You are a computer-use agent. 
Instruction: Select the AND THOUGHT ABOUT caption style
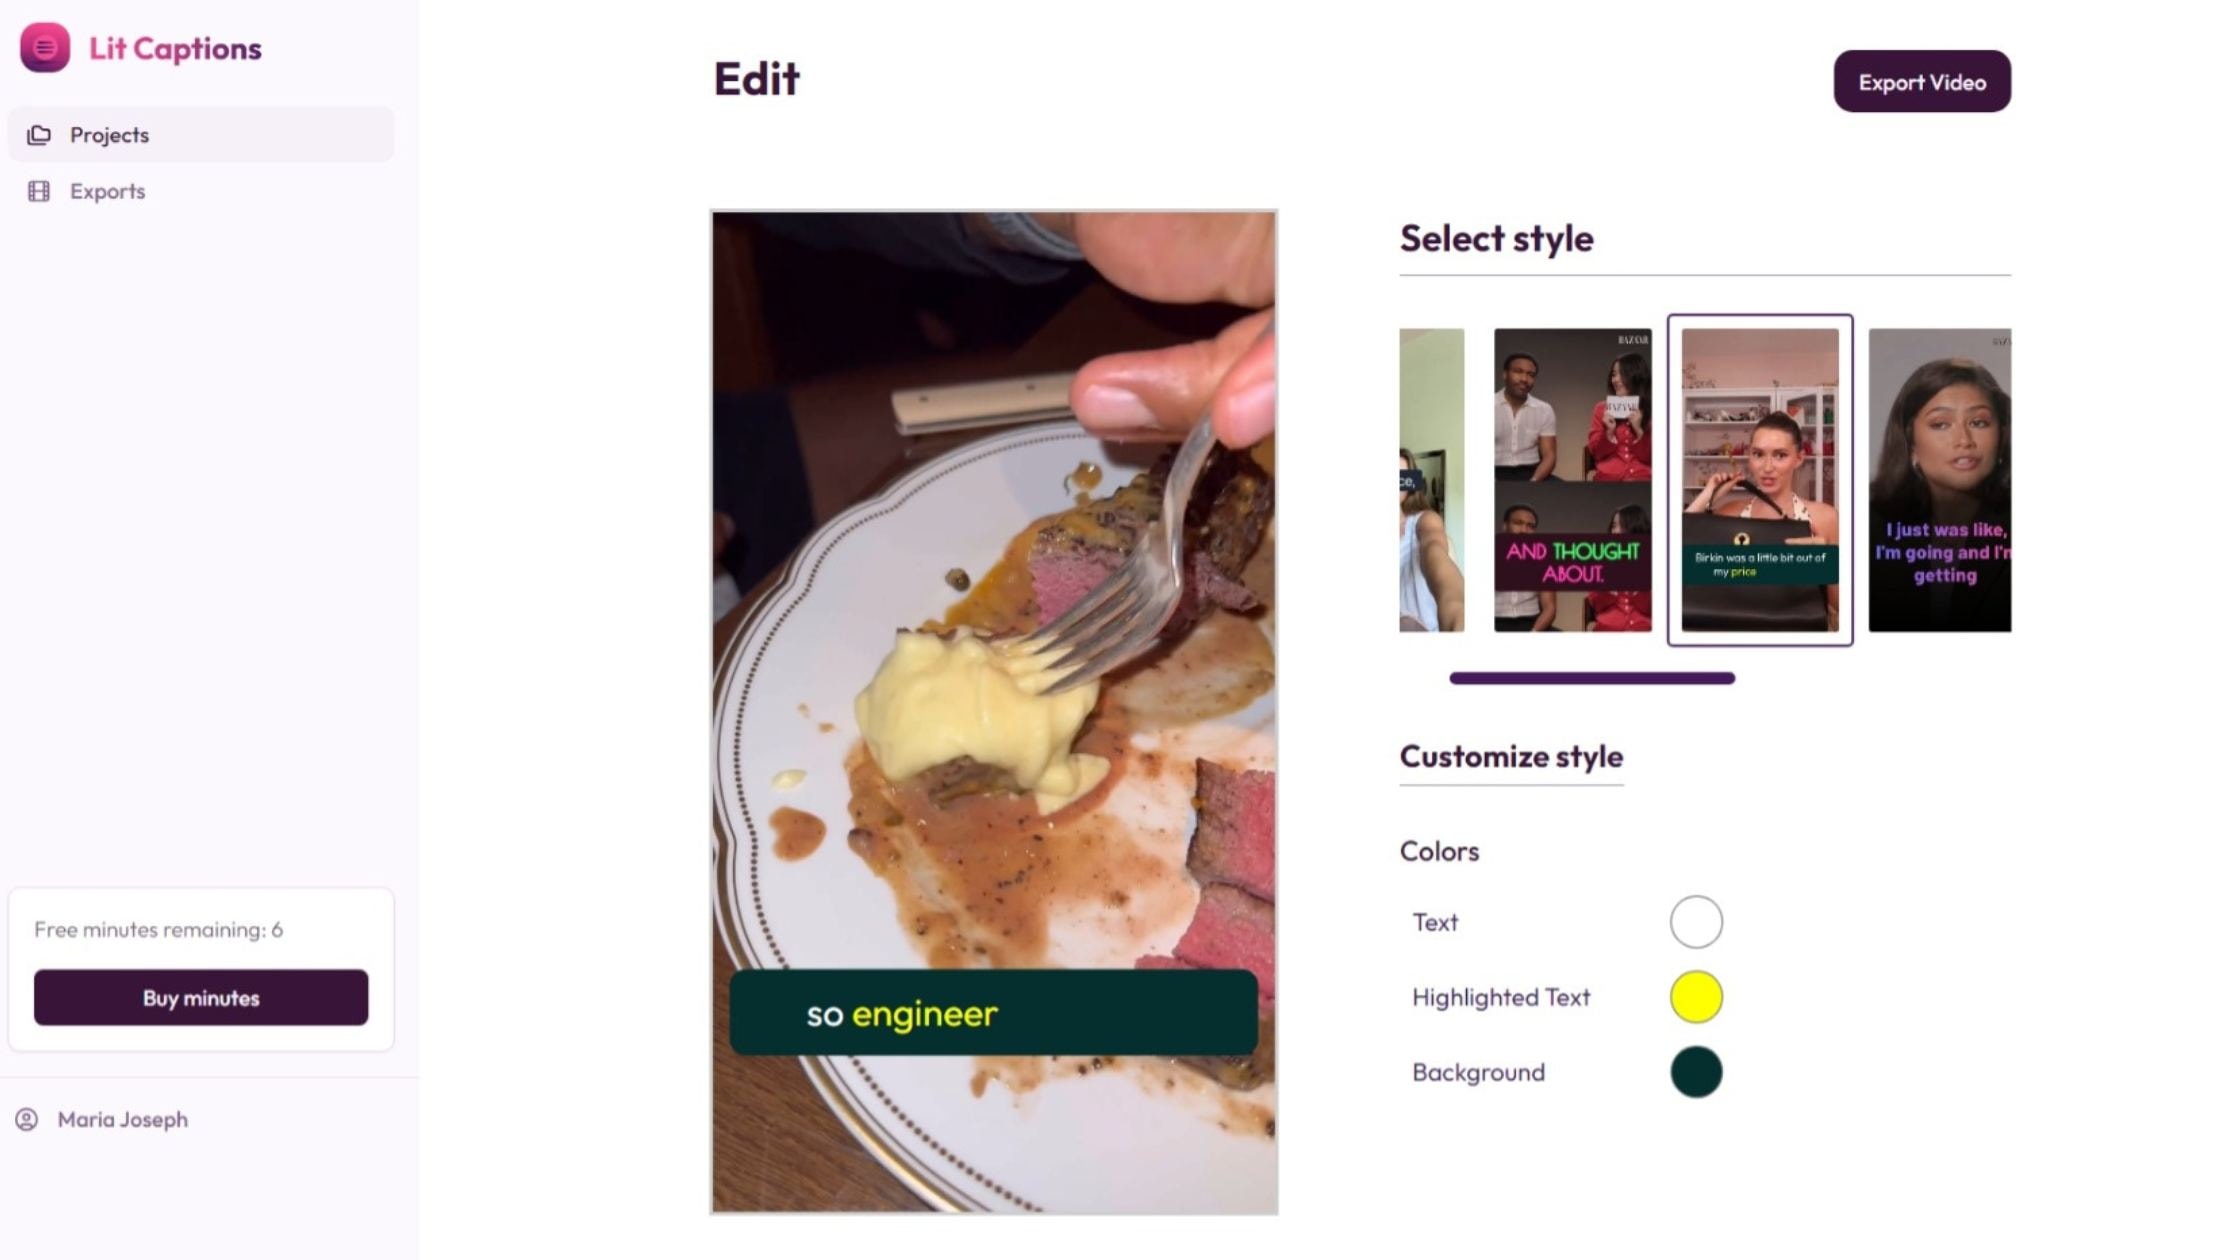pyautogui.click(x=1572, y=480)
